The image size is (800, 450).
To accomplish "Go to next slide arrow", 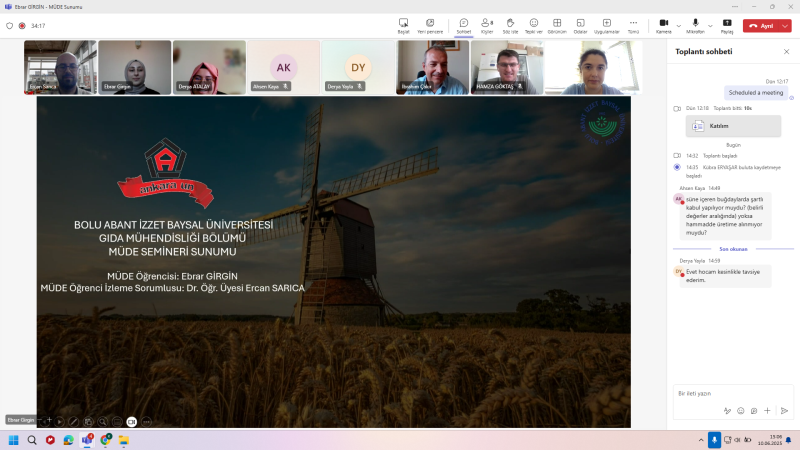I will click(60, 421).
